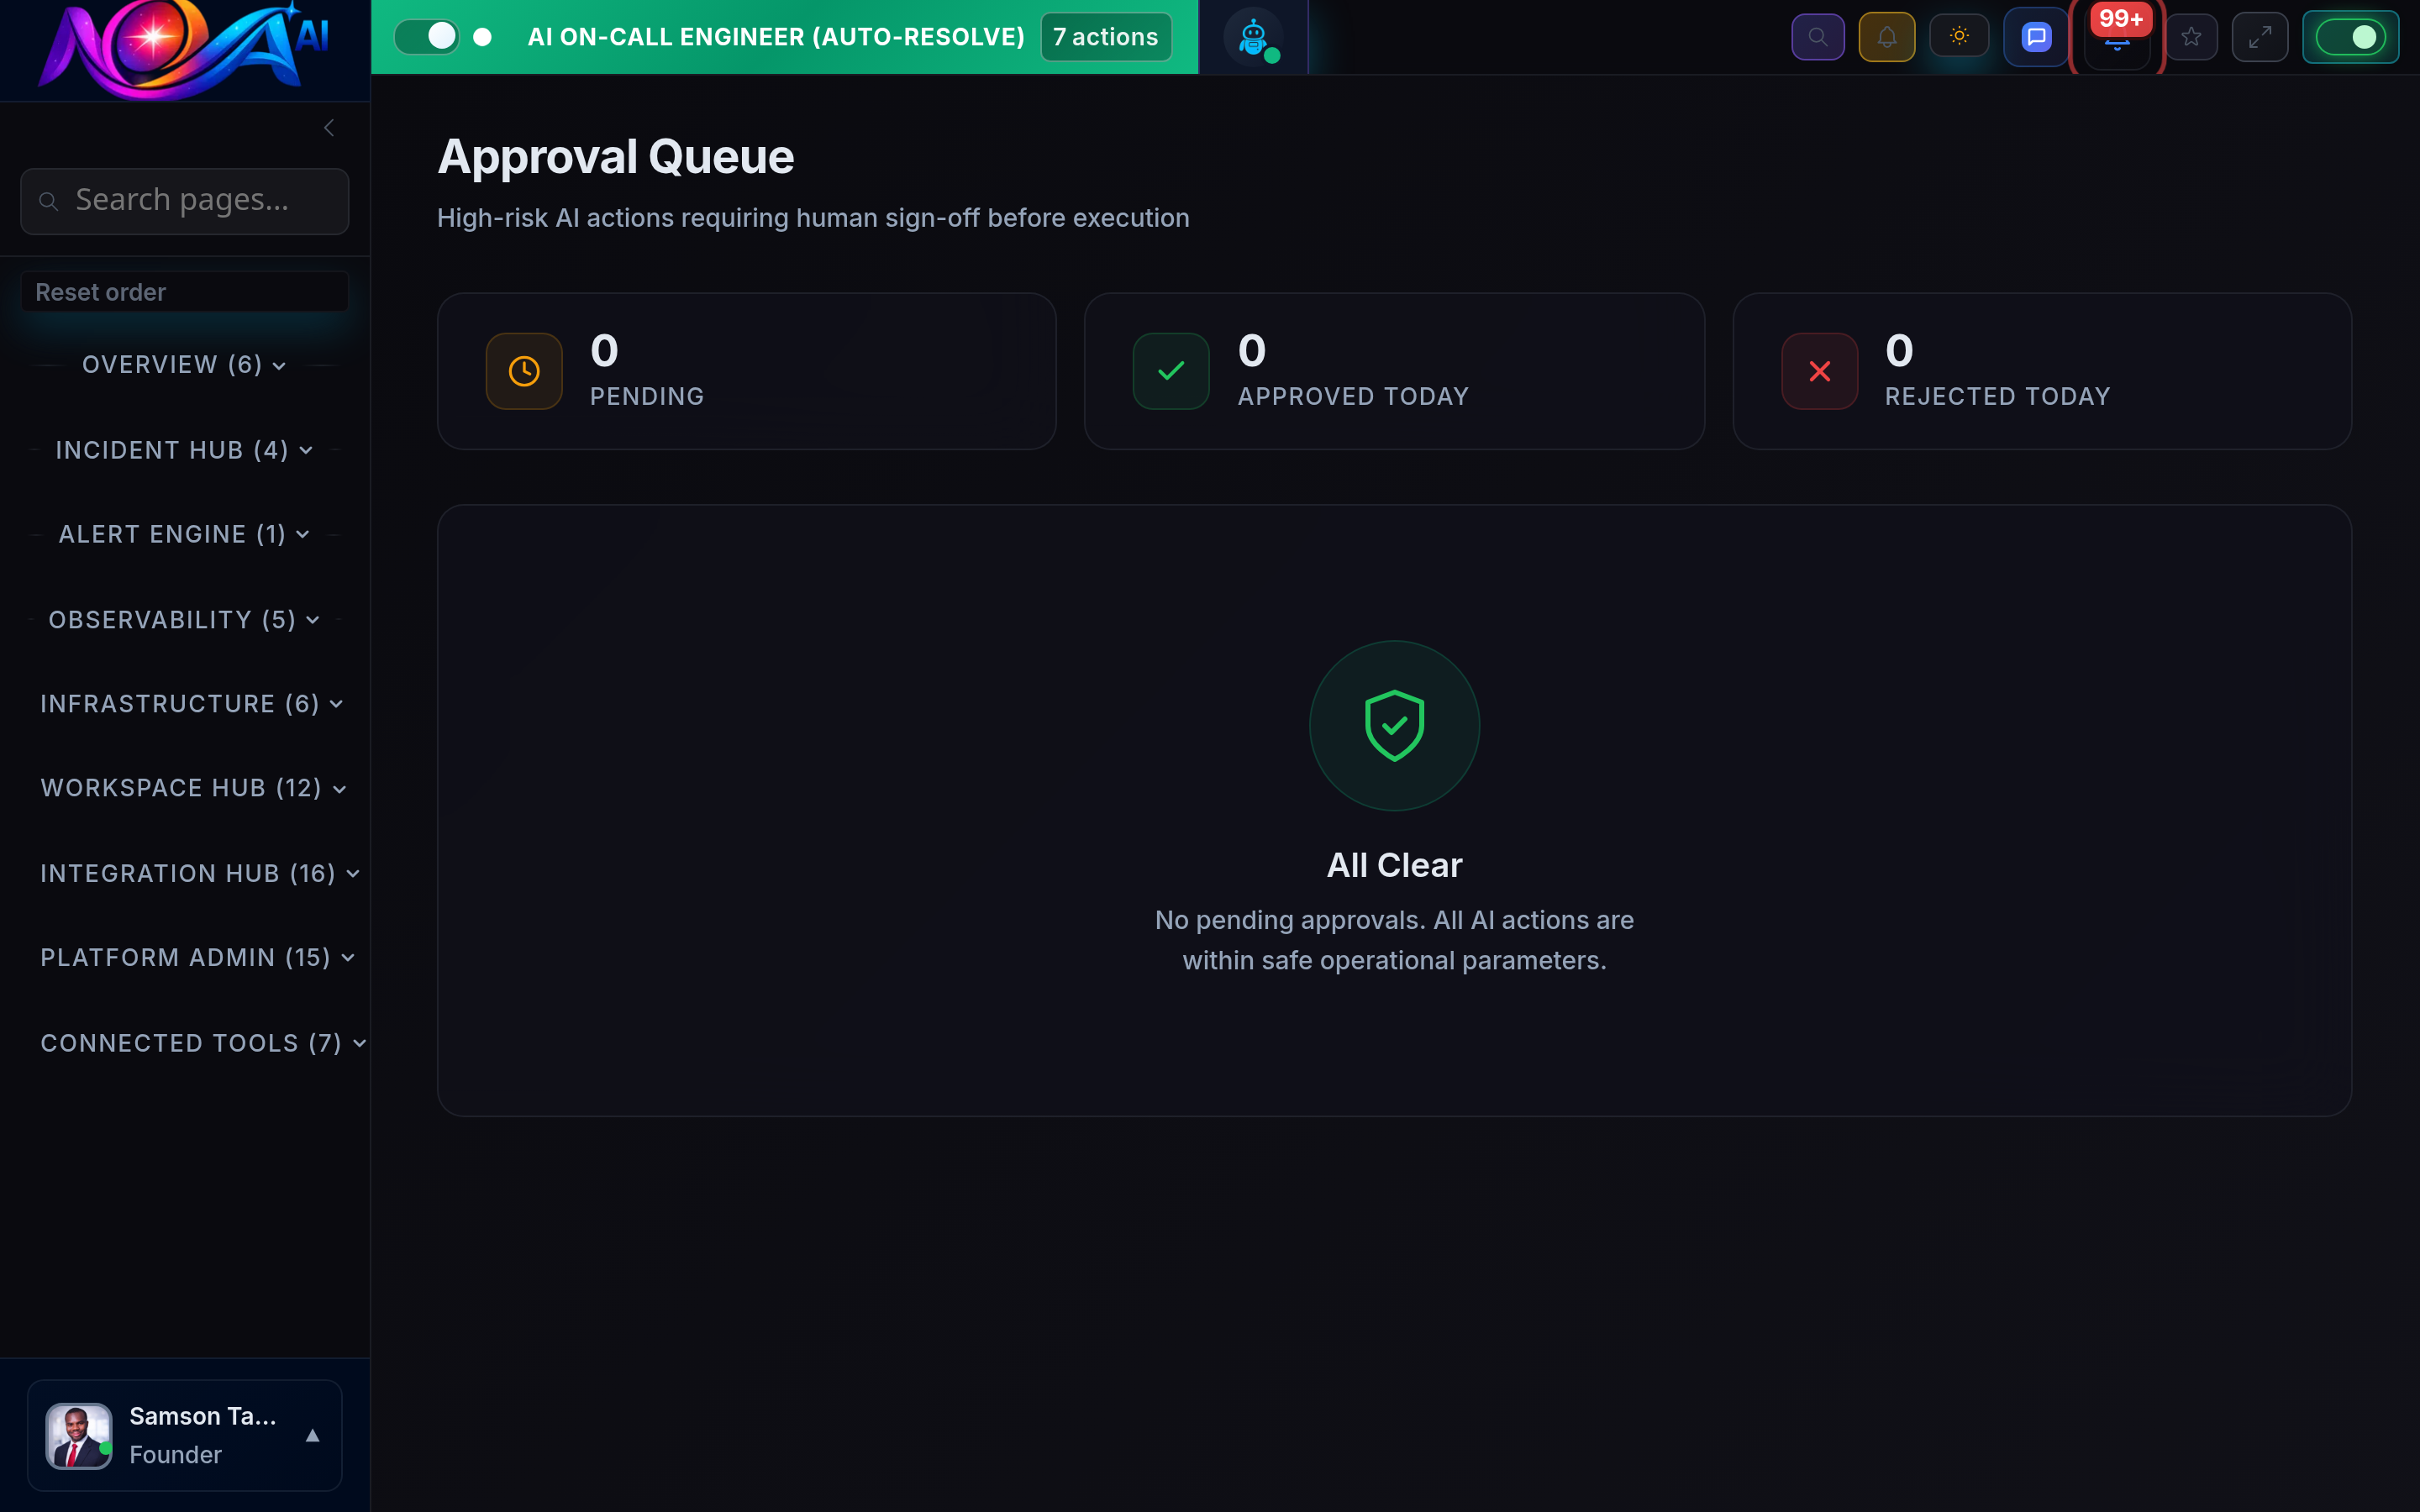This screenshot has height=1512, width=2420.
Task: Click inside the Search pages field
Action: point(184,200)
